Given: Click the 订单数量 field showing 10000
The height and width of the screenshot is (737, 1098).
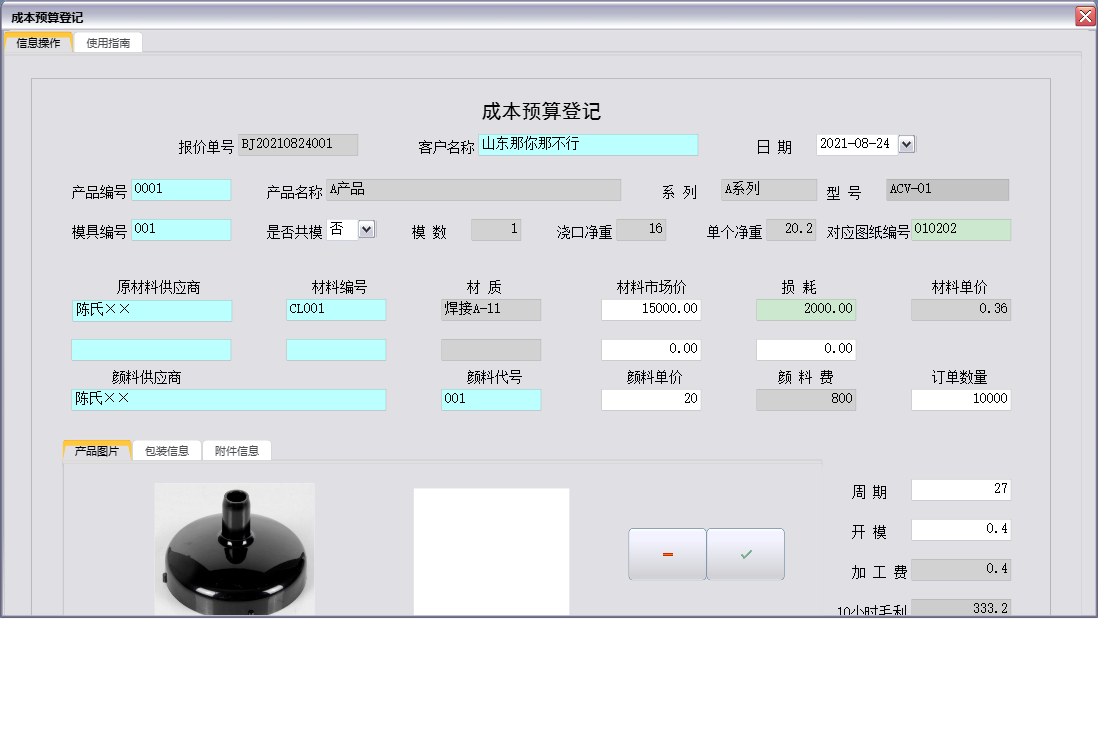Looking at the screenshot, I should click(x=961, y=399).
